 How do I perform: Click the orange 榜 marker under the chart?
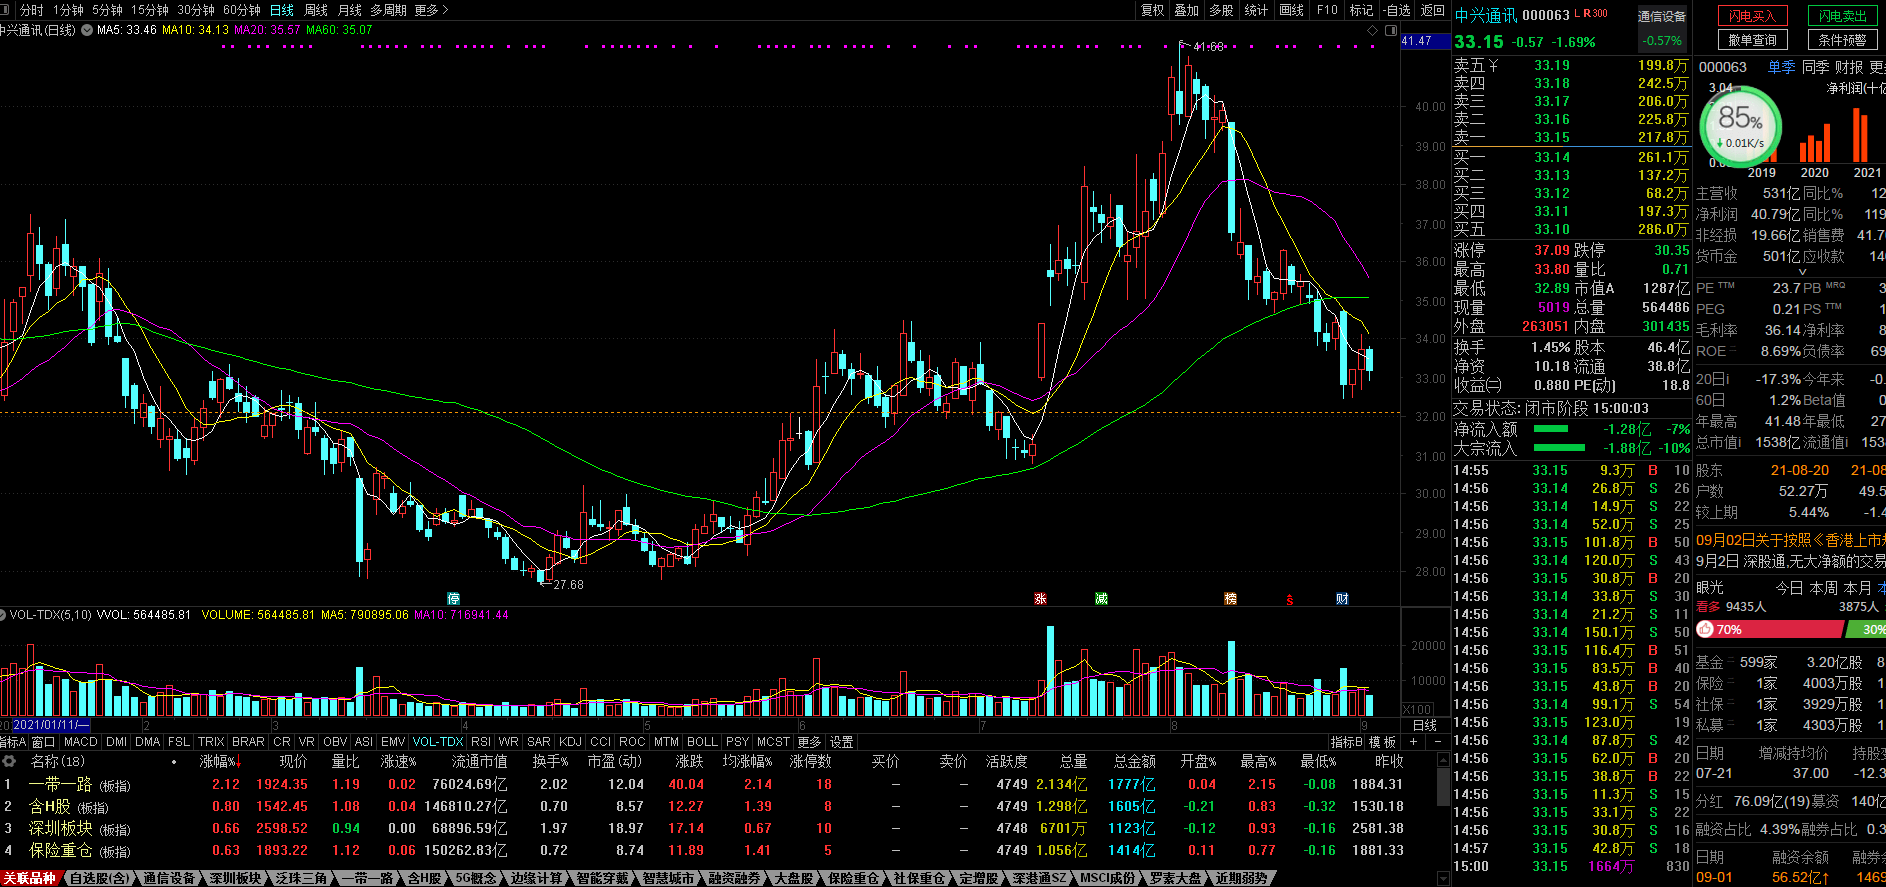coord(1230,599)
